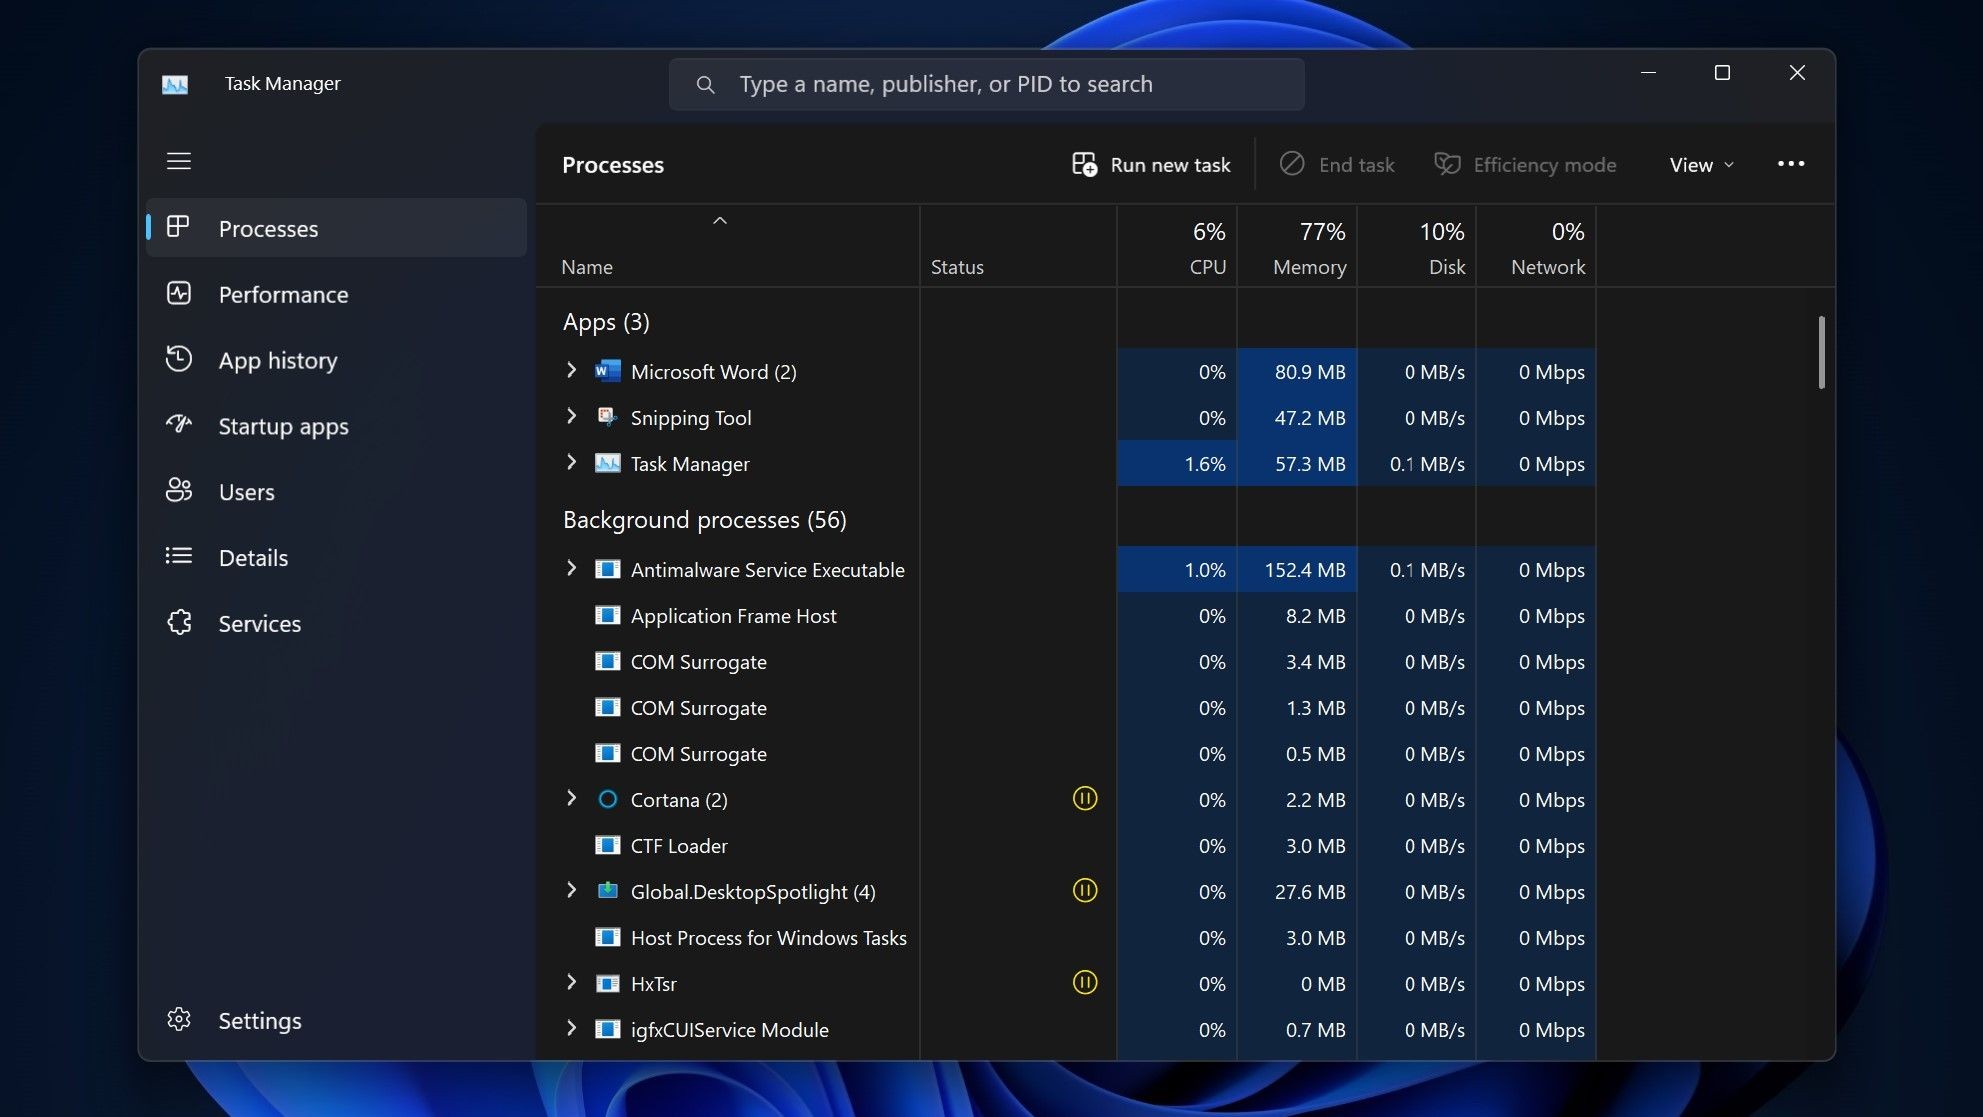Click the Cortana circle icon

point(607,799)
